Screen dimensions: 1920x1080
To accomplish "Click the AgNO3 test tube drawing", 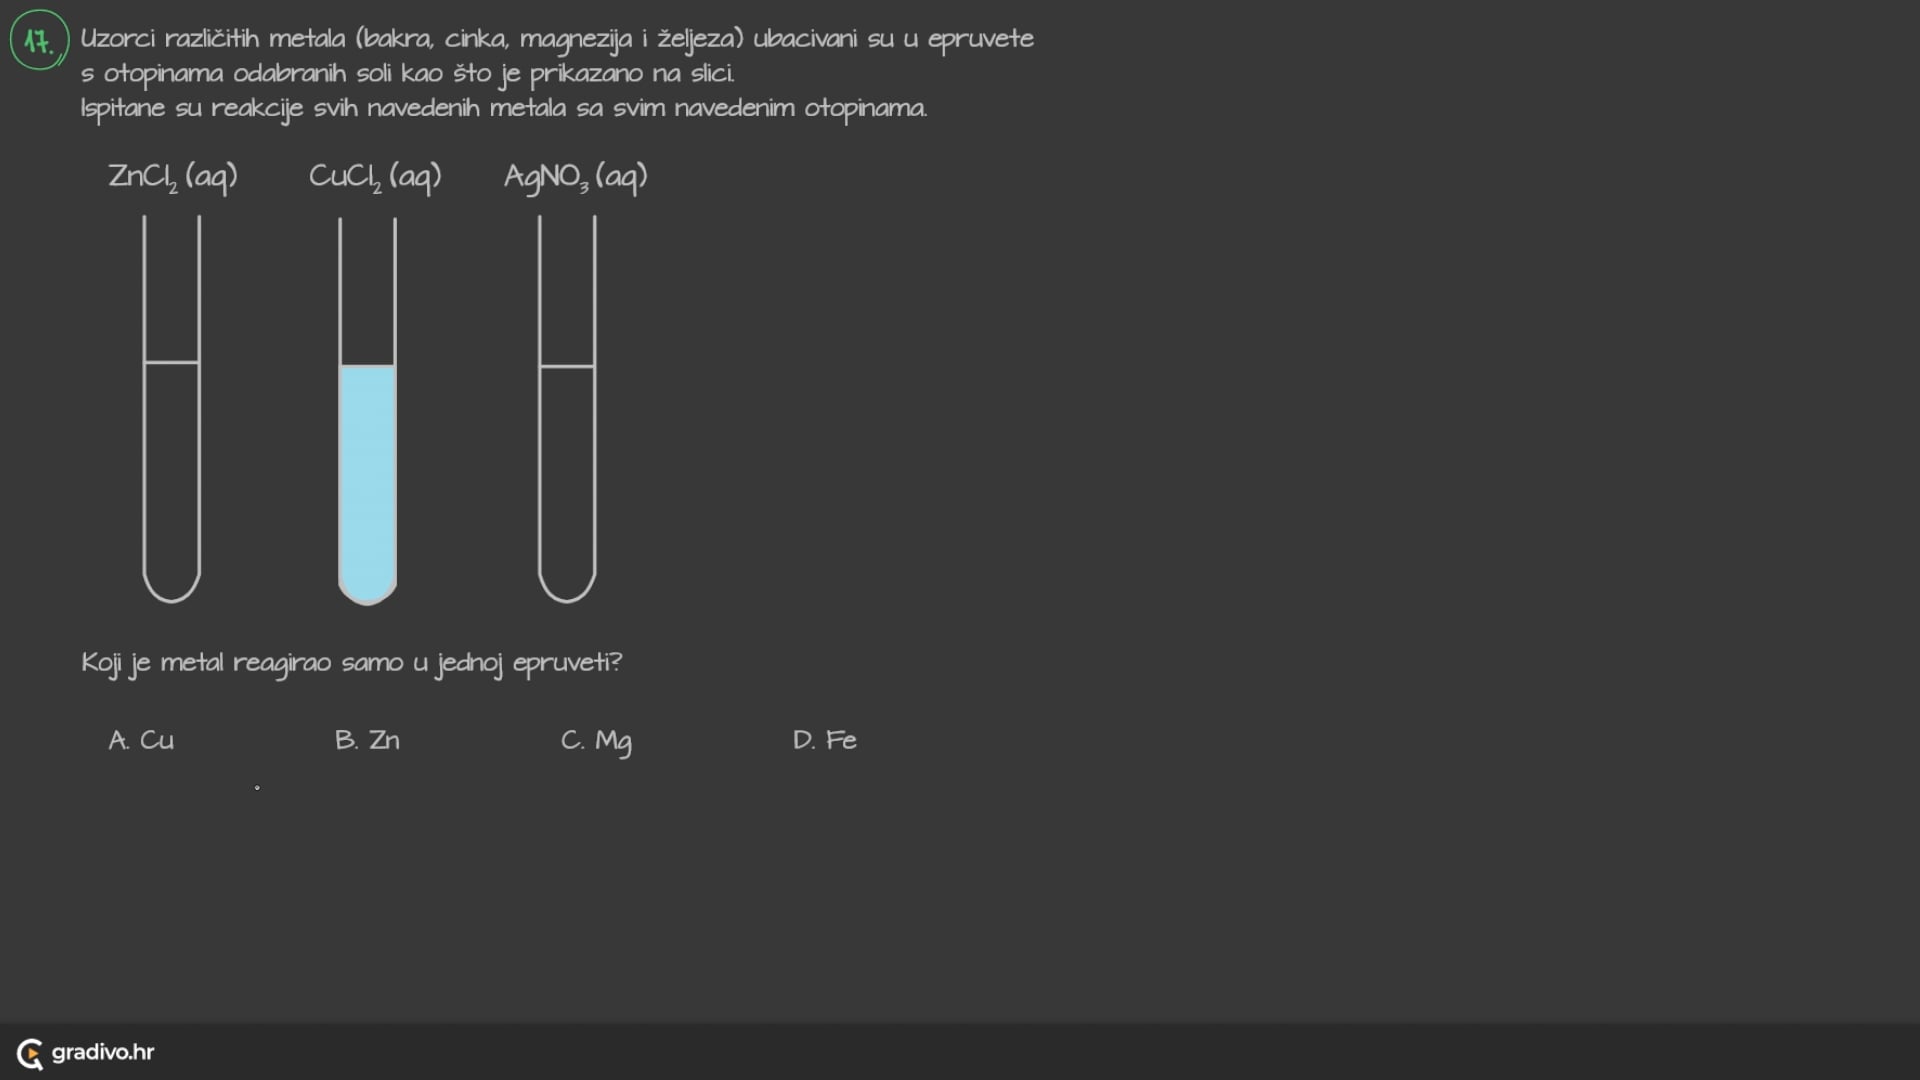I will click(567, 409).
